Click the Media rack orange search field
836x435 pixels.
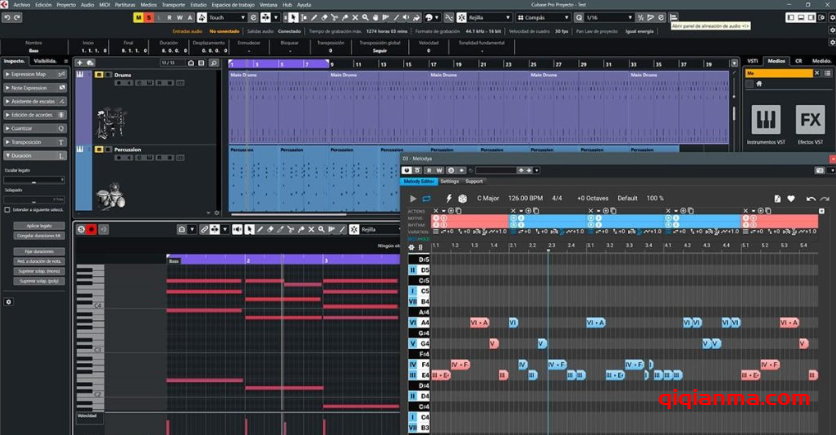click(x=778, y=73)
